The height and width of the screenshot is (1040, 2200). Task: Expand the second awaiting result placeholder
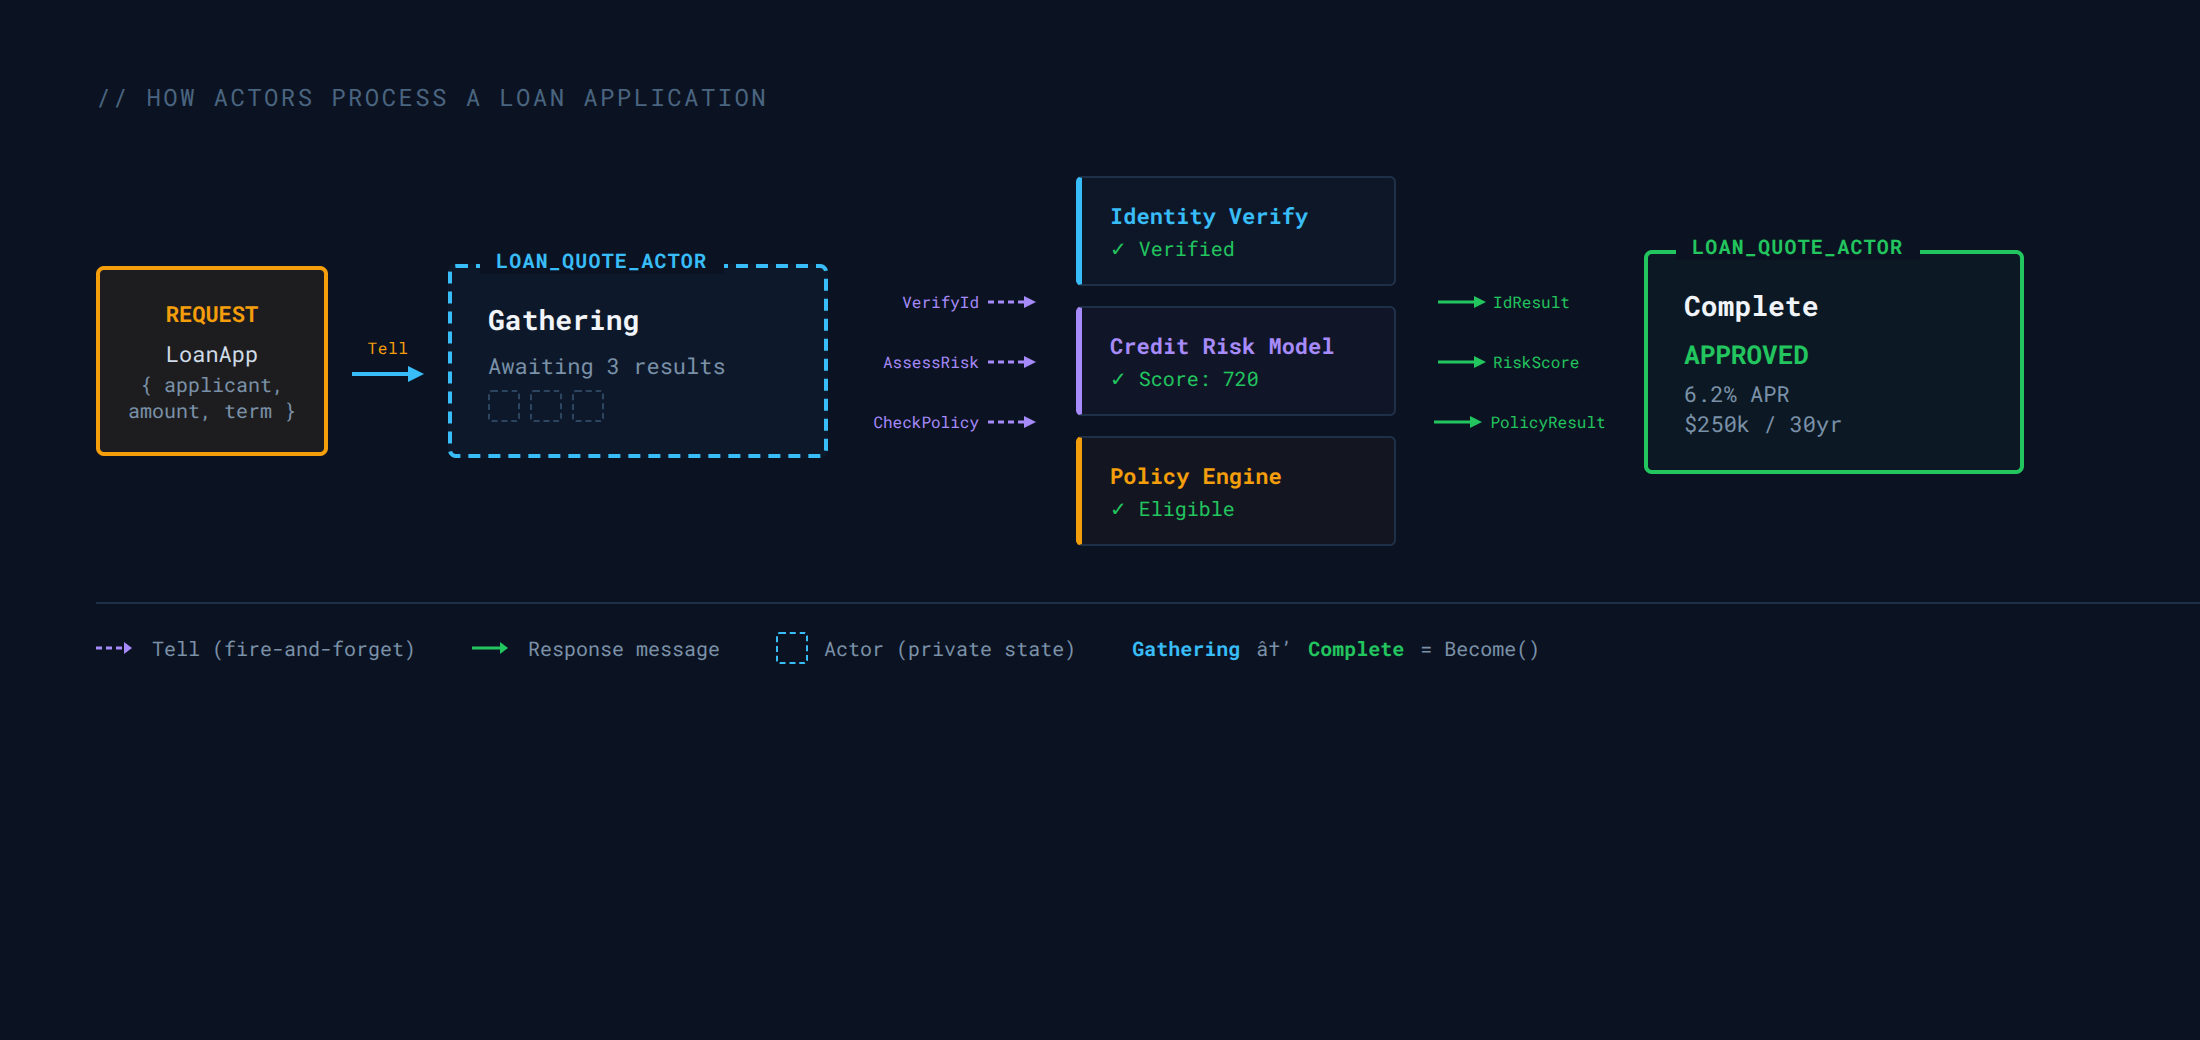pos(545,406)
